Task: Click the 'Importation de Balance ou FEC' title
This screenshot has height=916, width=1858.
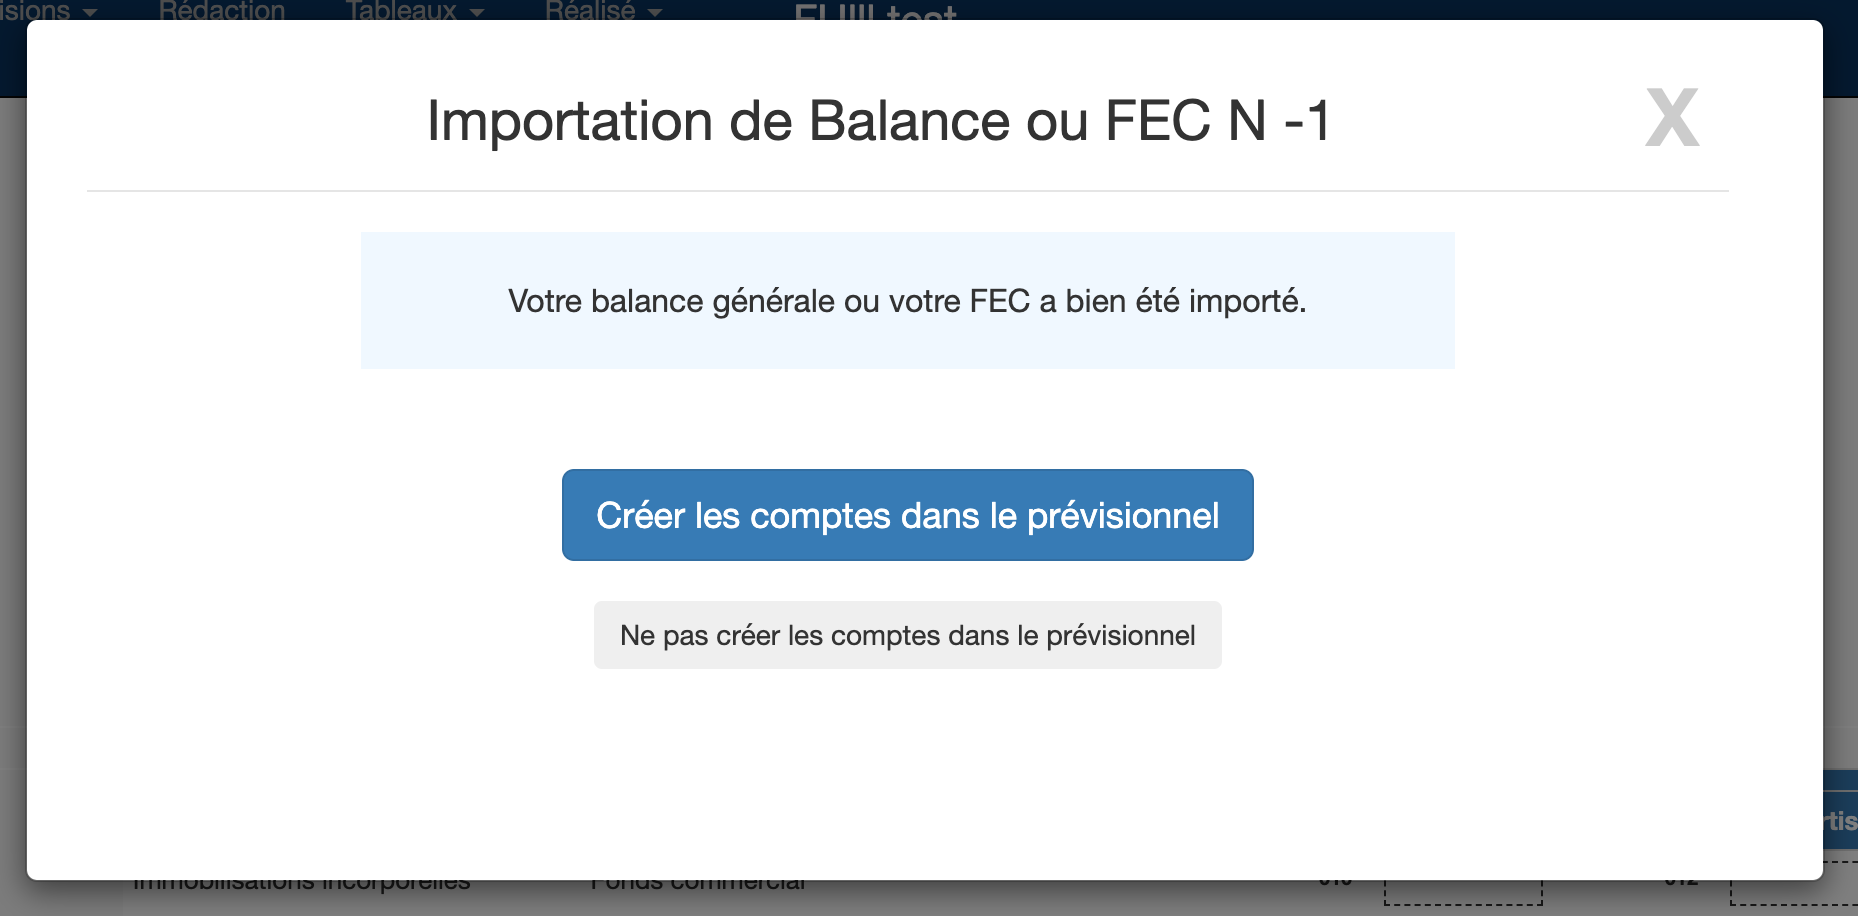Action: [x=878, y=121]
